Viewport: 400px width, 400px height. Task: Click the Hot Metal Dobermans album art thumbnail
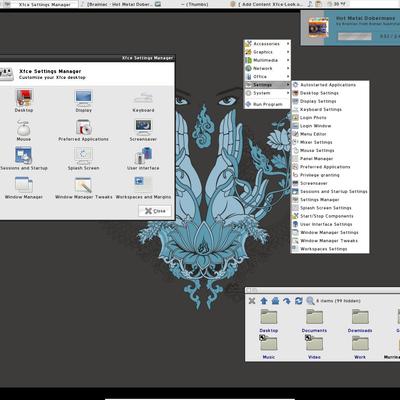click(318, 27)
